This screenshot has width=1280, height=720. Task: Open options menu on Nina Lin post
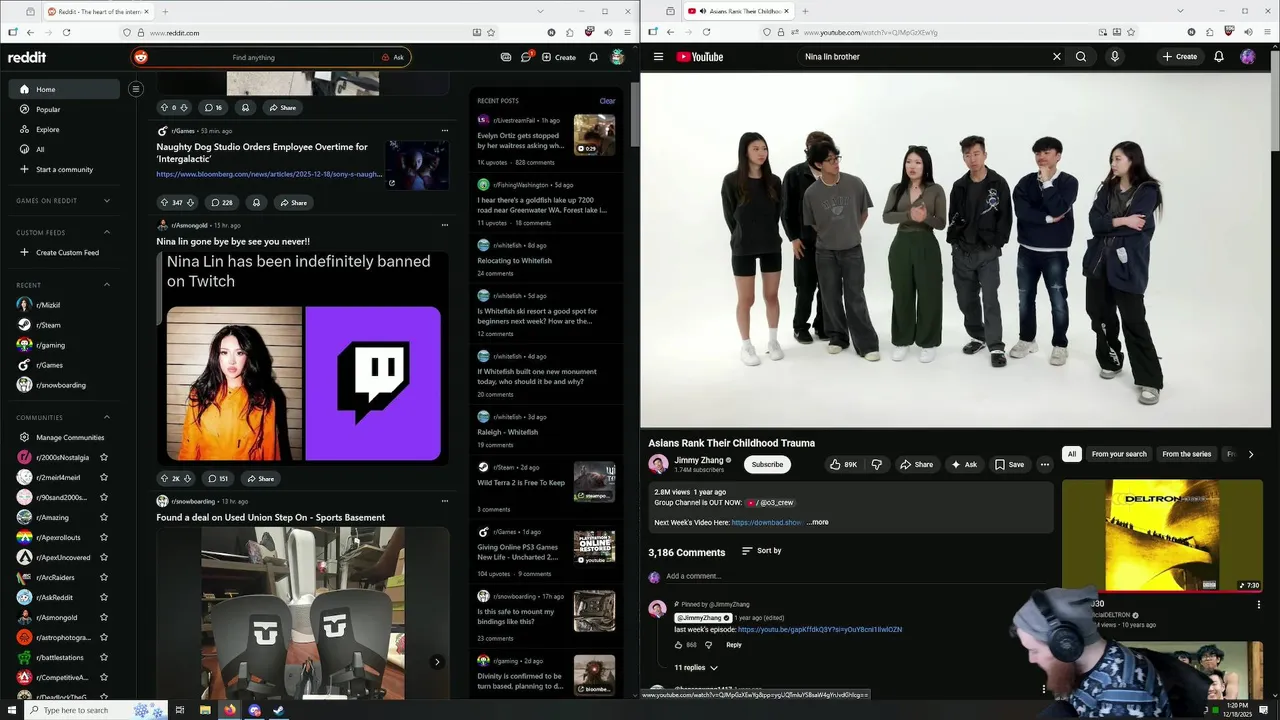point(445,225)
